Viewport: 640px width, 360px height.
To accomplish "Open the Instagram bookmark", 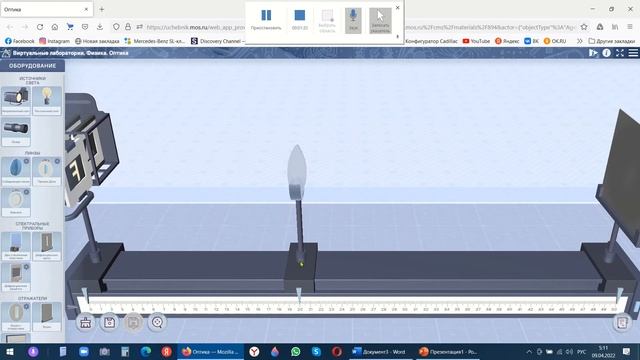I will point(55,41).
